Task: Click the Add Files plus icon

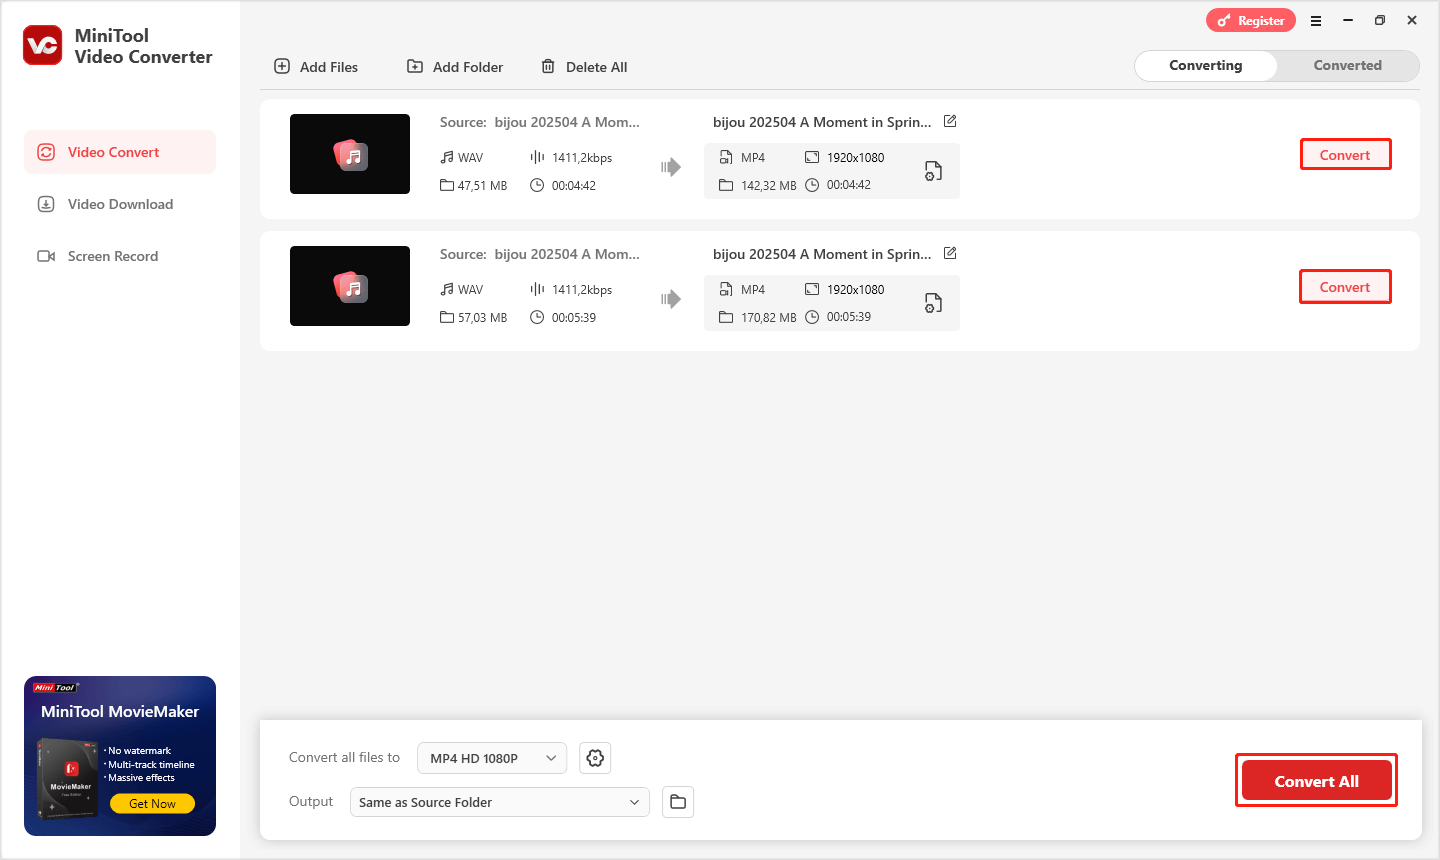Action: [282, 66]
